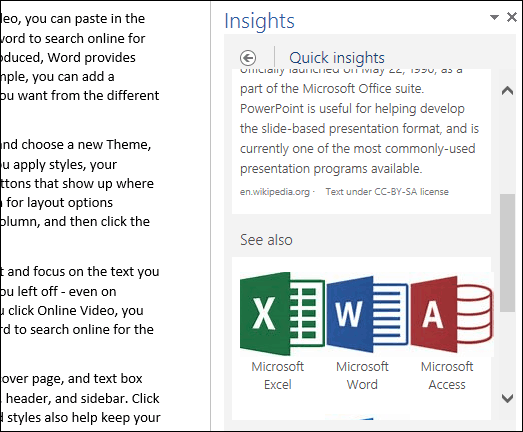Viewport: 523px width, 432px height.
Task: Open the Text under CC-BY-SA license link
Action: tap(387, 192)
